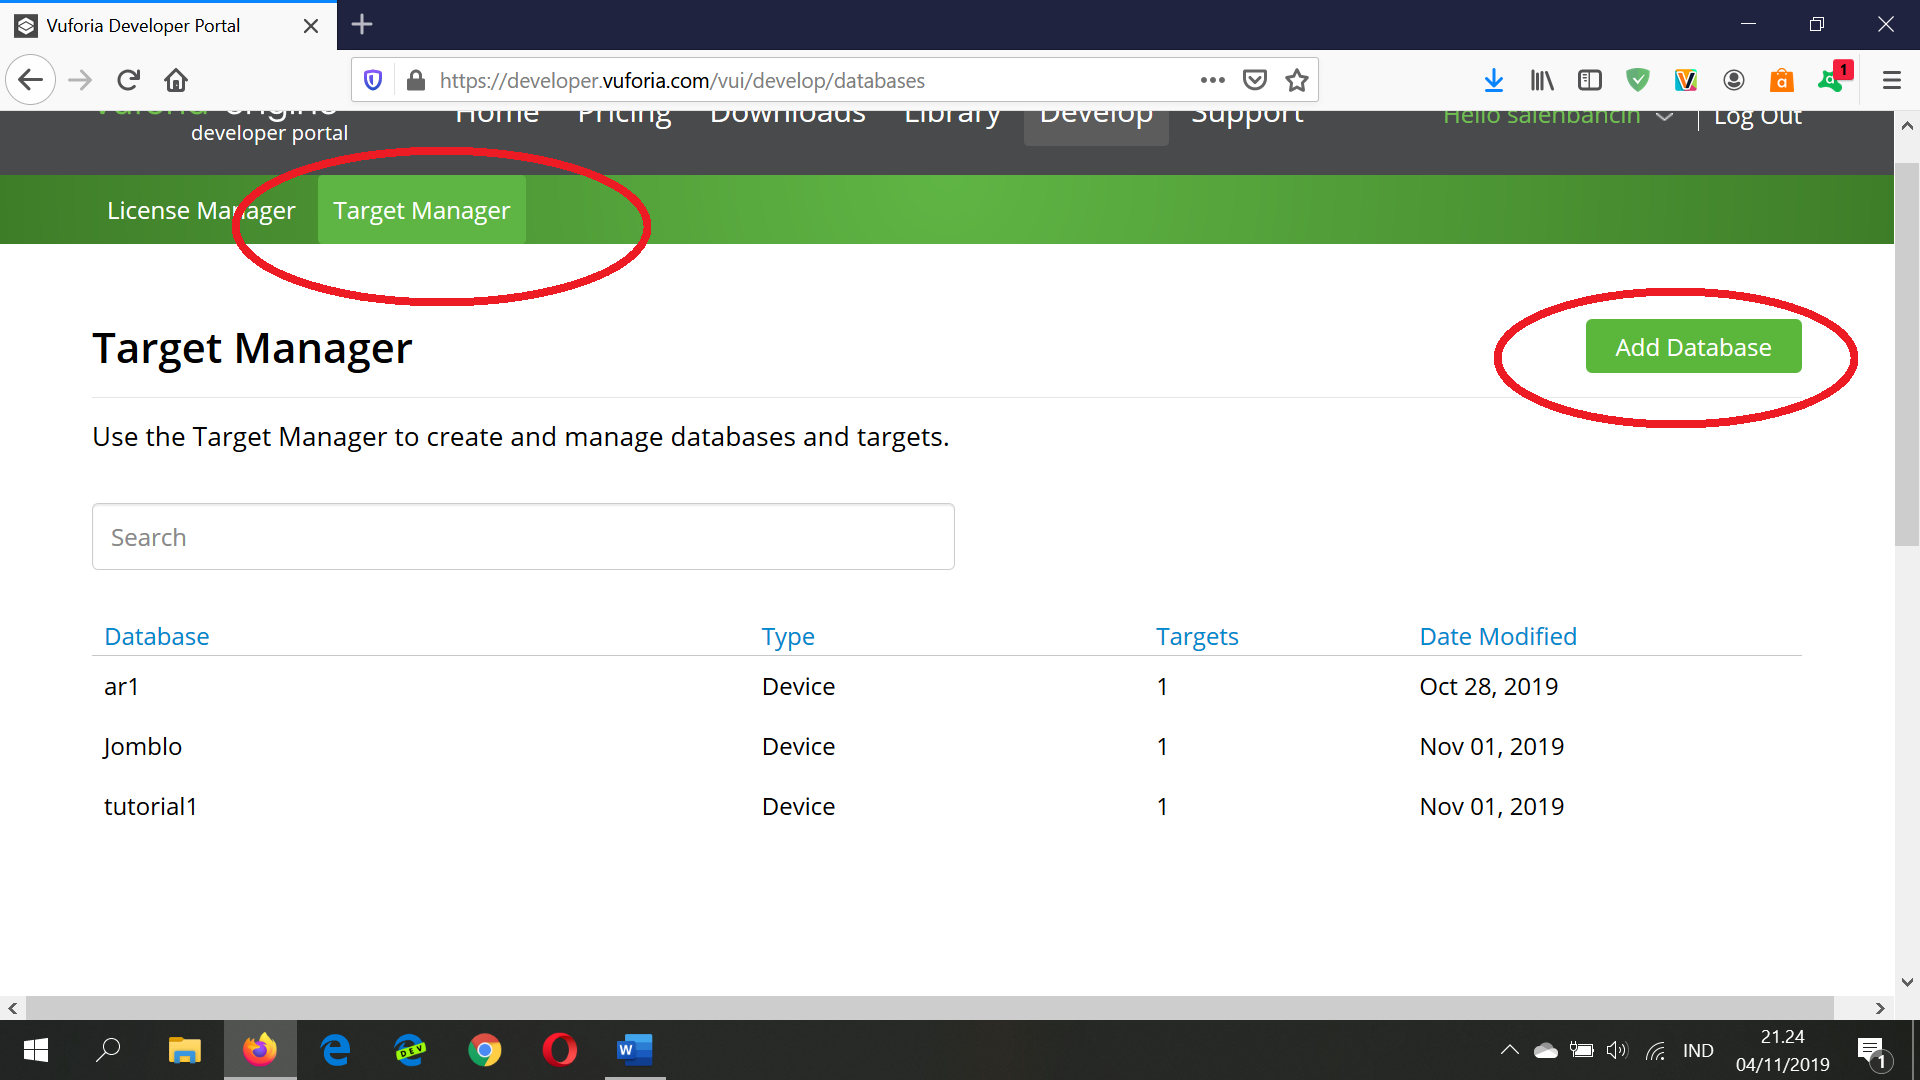Open Google Chrome from taskbar

(x=485, y=1050)
